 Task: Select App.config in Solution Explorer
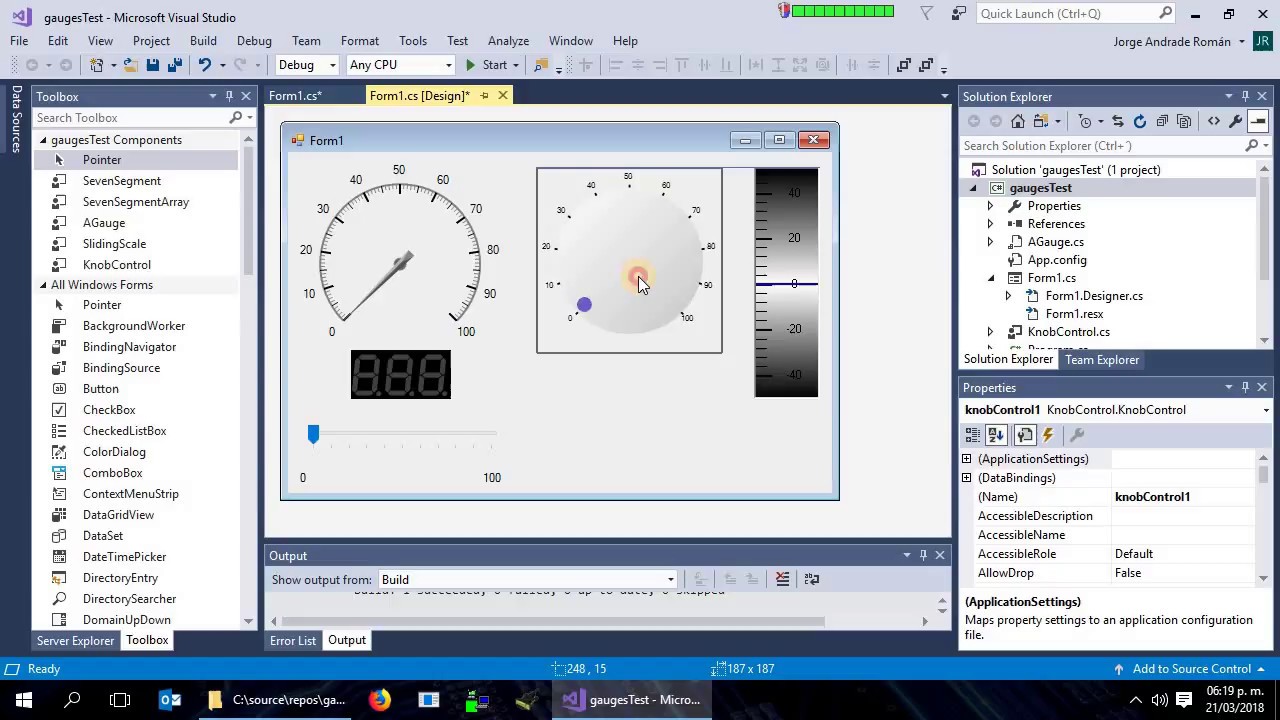coord(1057,260)
